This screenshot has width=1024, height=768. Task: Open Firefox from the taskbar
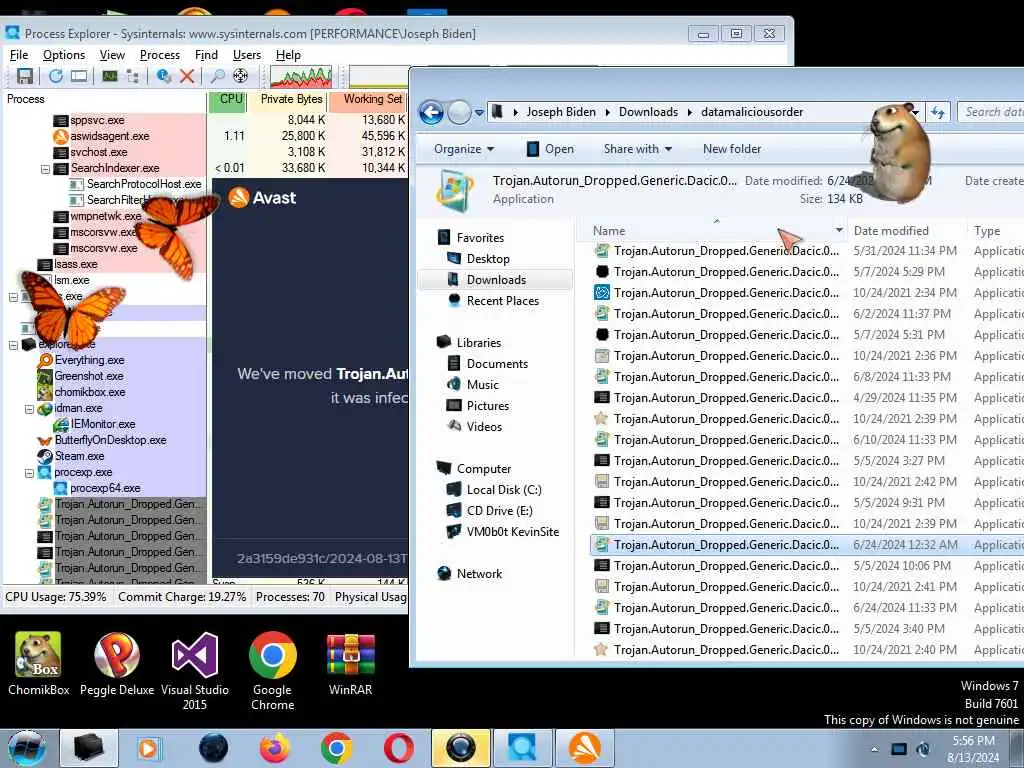tap(274, 748)
